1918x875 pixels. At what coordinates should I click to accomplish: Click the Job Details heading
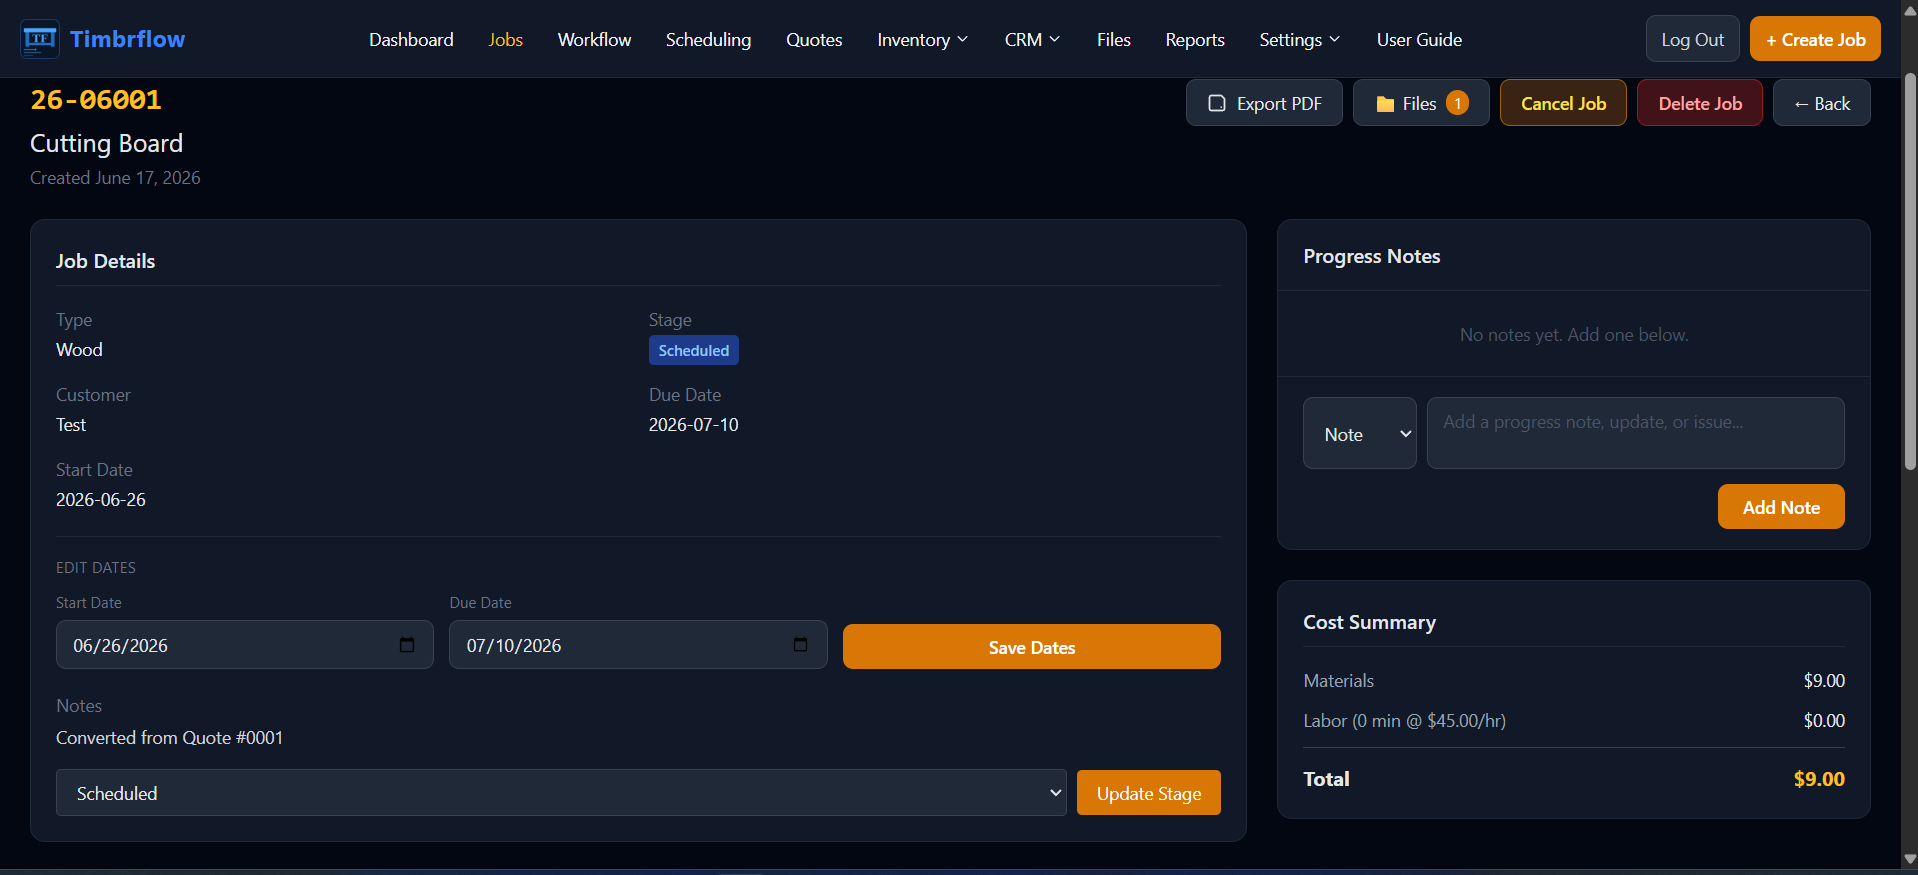click(105, 261)
